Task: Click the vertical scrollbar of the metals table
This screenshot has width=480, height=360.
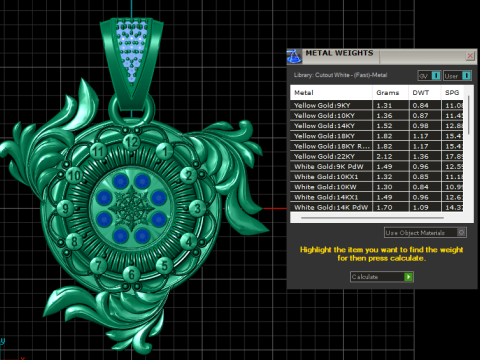Action: [469, 115]
